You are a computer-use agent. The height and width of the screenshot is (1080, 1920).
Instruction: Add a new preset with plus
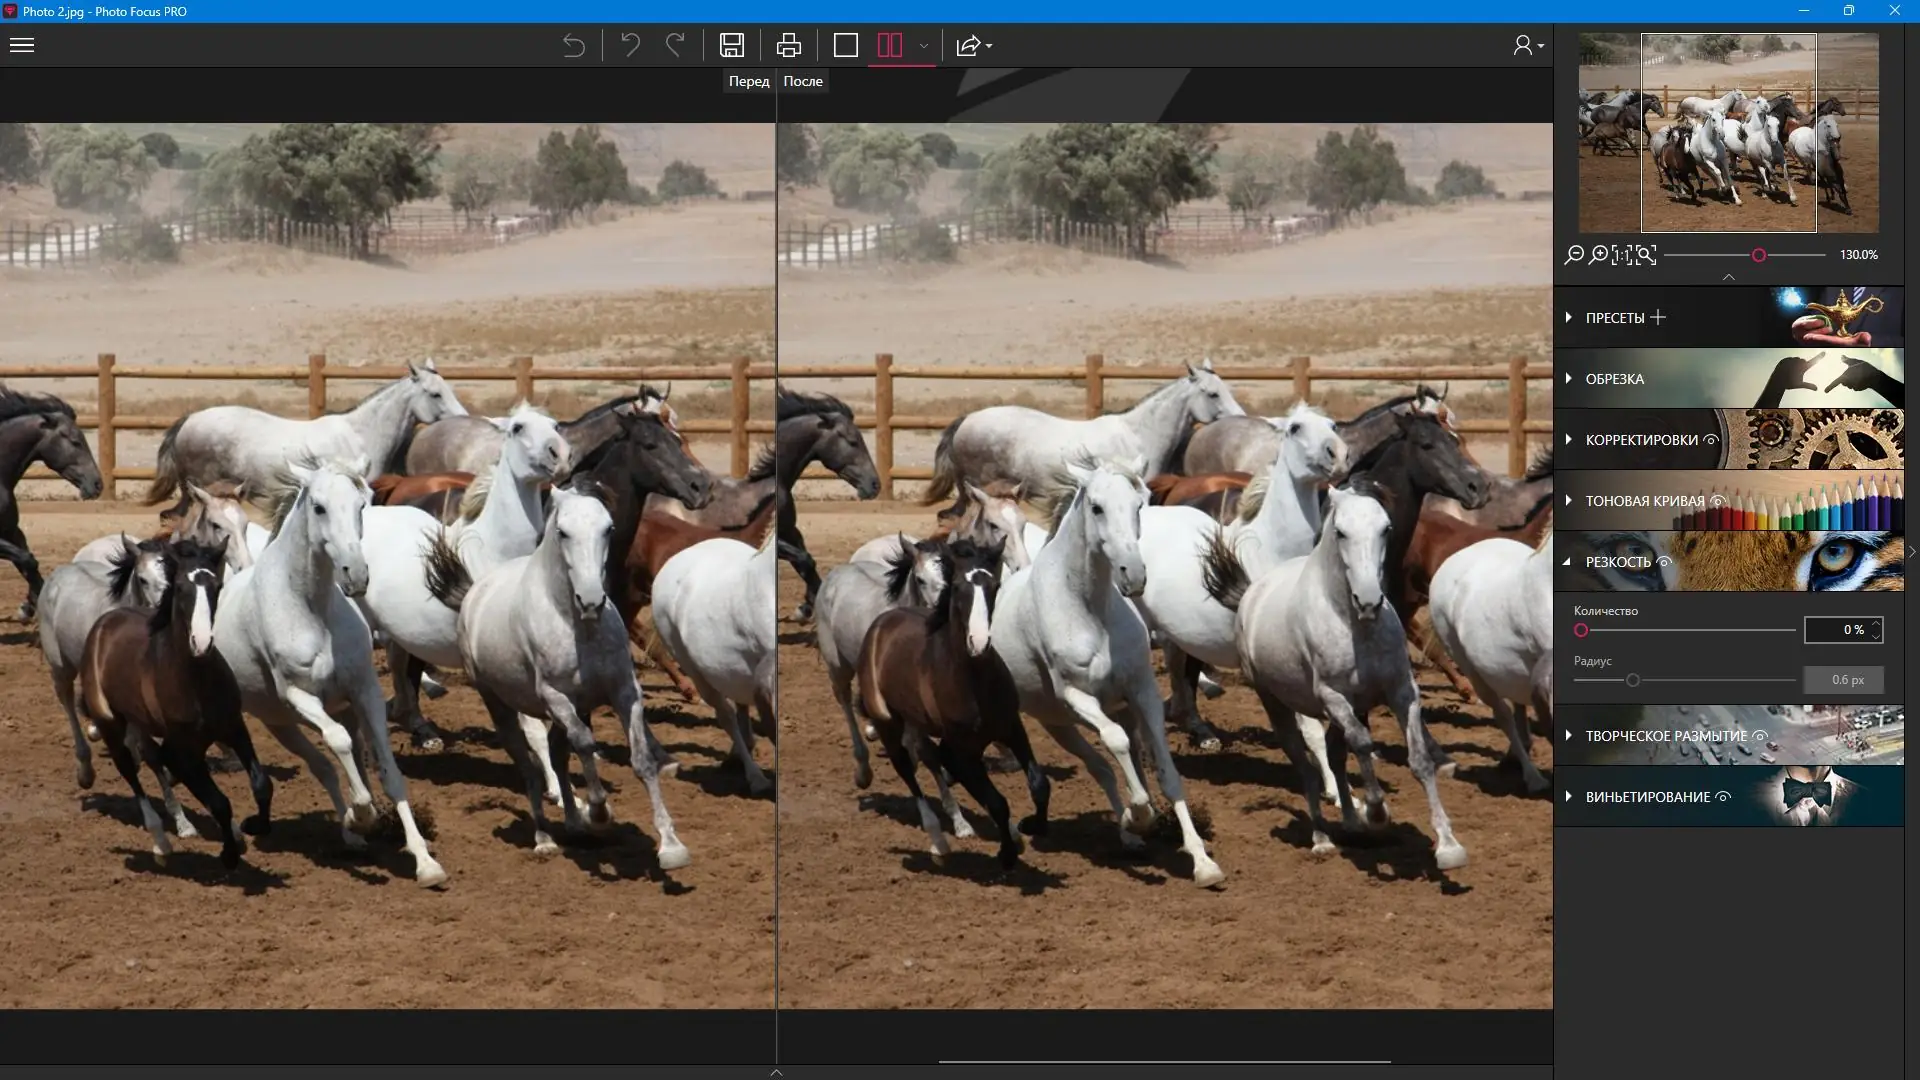click(1658, 317)
